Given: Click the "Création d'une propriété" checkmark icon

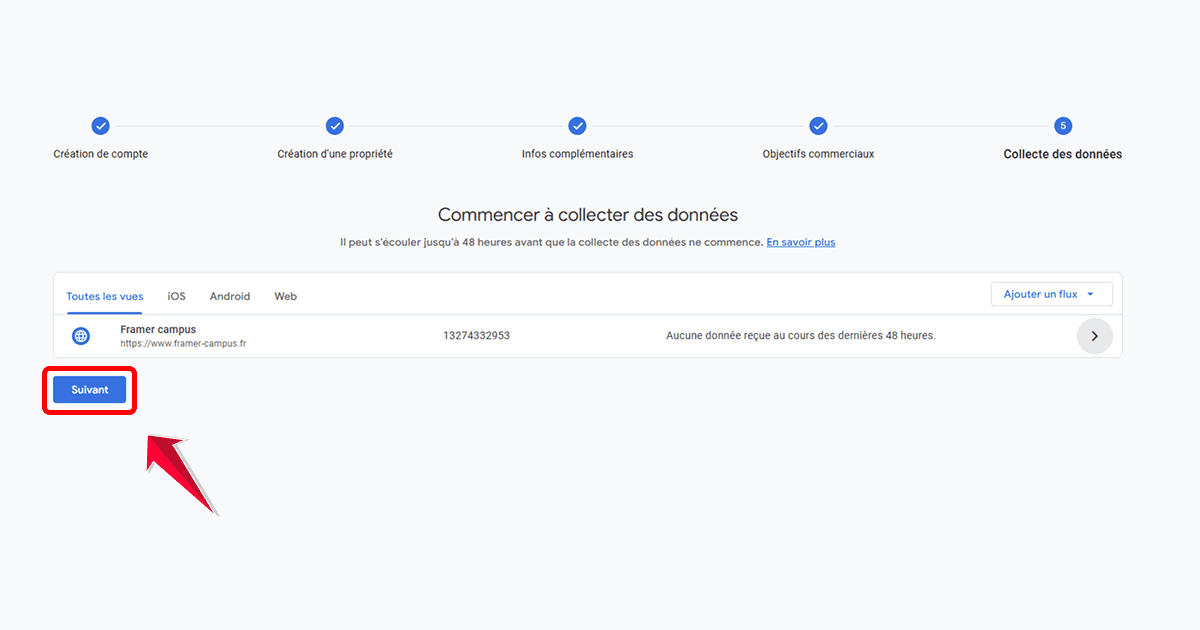Looking at the screenshot, I should 334,126.
